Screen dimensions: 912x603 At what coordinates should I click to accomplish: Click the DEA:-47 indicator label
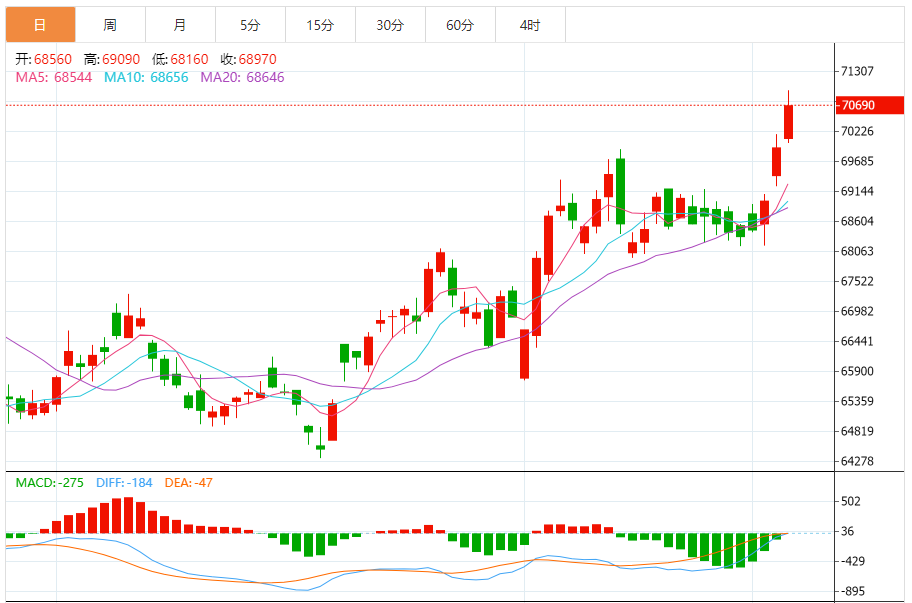pos(188,483)
